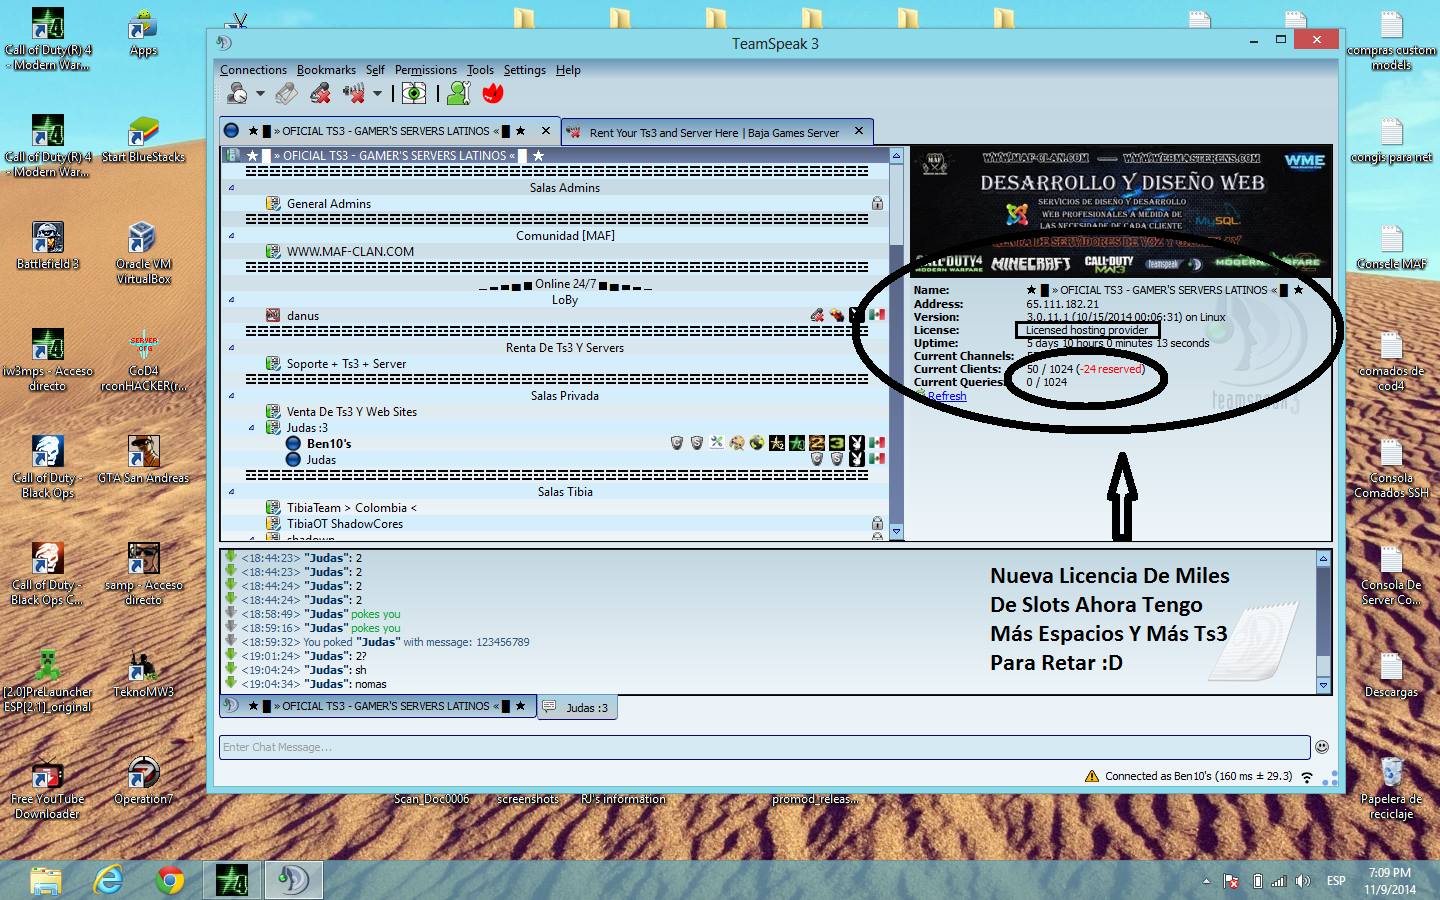The width and height of the screenshot is (1440, 900).
Task: Open the Contacts toolbar icon
Action: click(x=458, y=94)
